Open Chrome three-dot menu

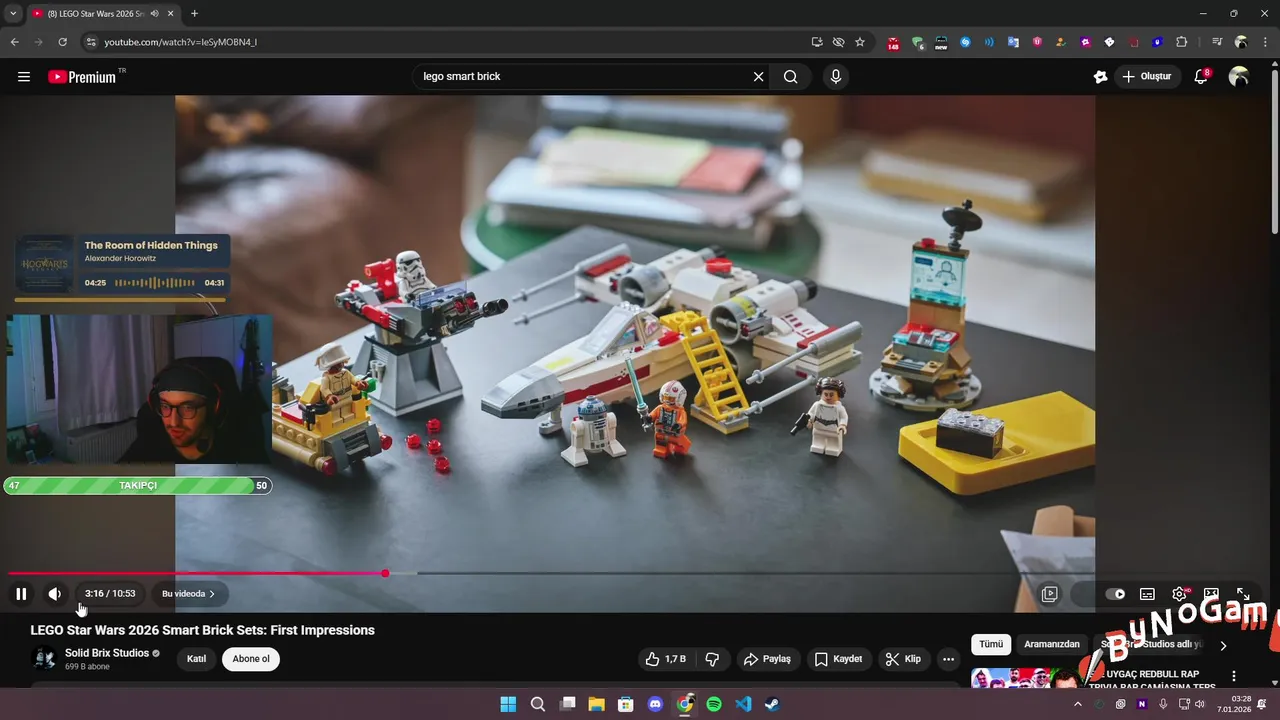point(1264,42)
